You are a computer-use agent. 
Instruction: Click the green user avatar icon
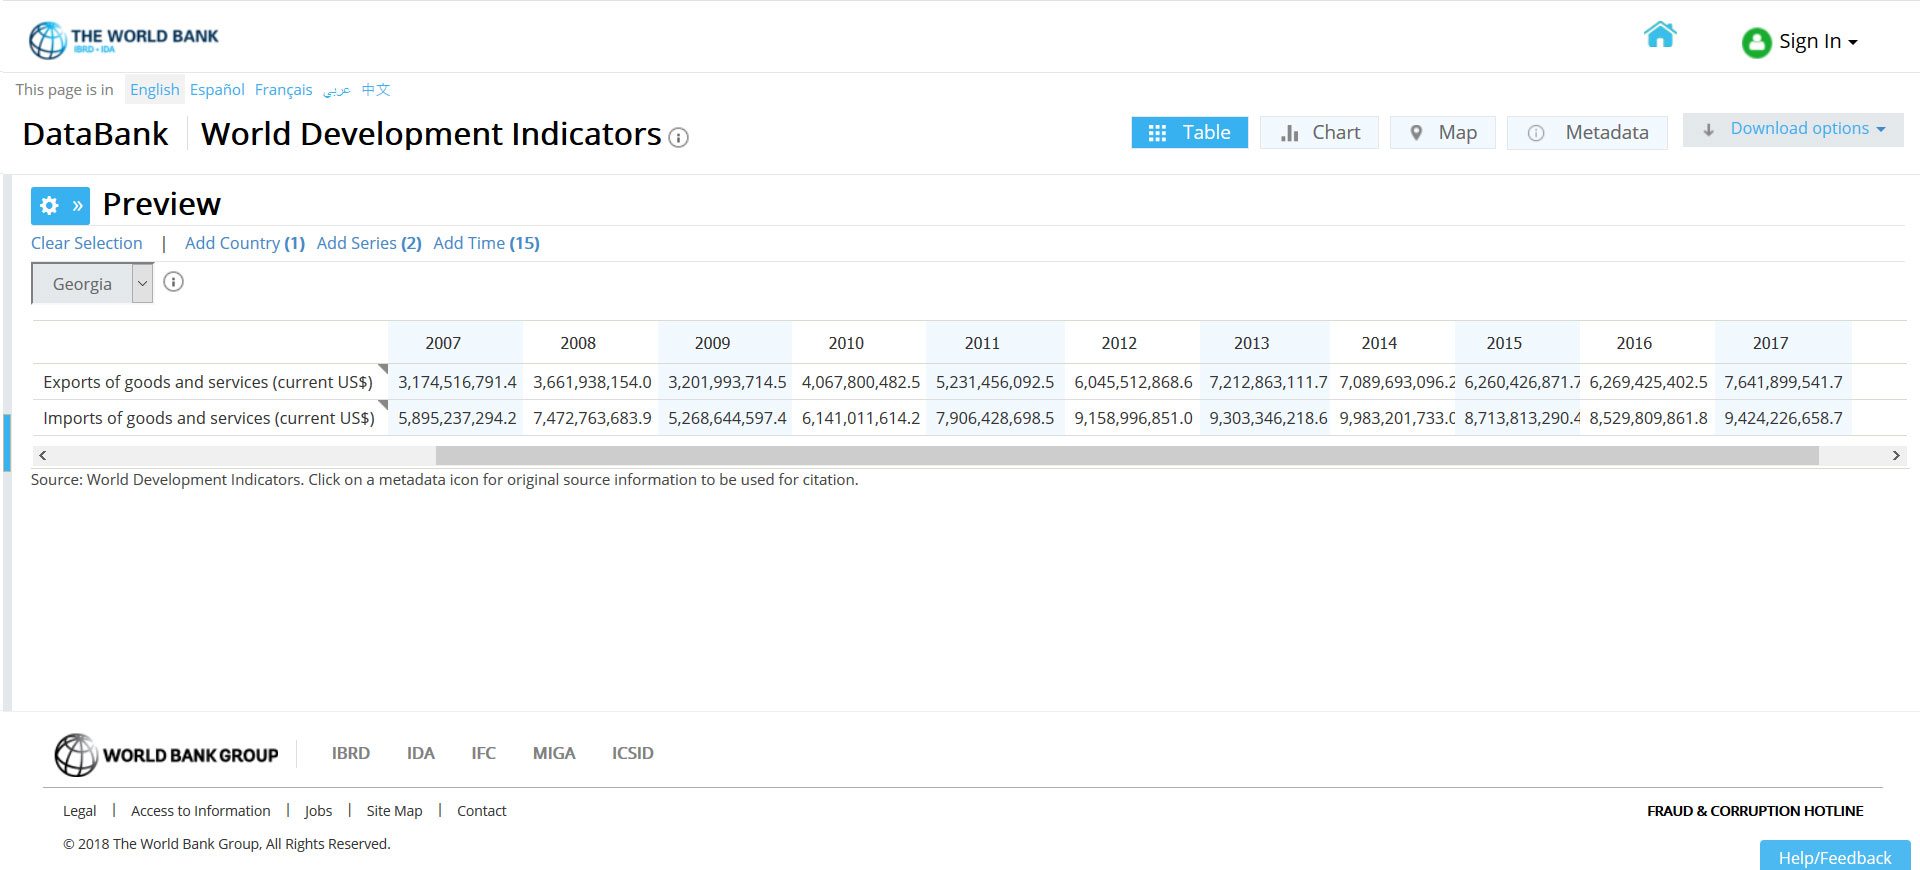[x=1756, y=42]
